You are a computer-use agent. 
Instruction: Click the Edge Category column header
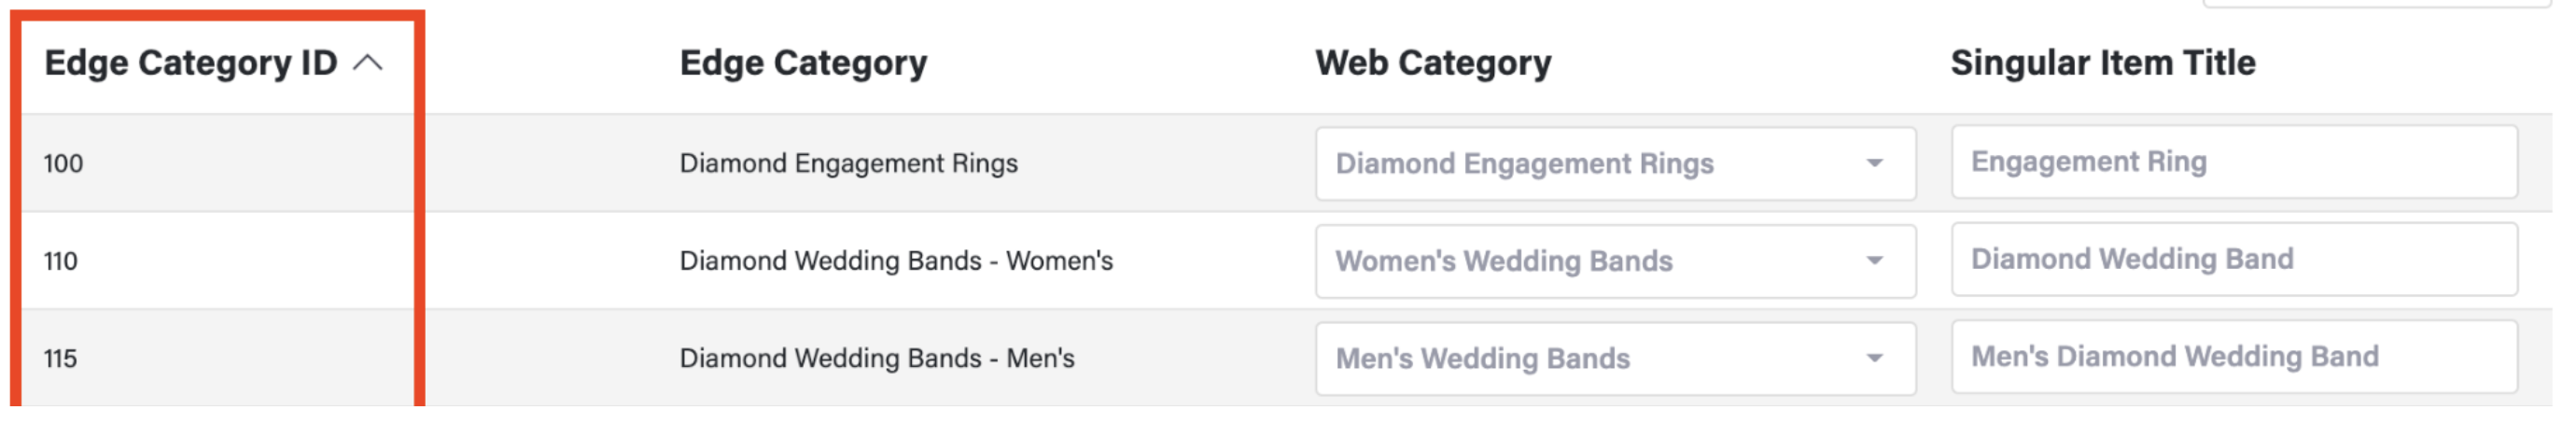[803, 63]
